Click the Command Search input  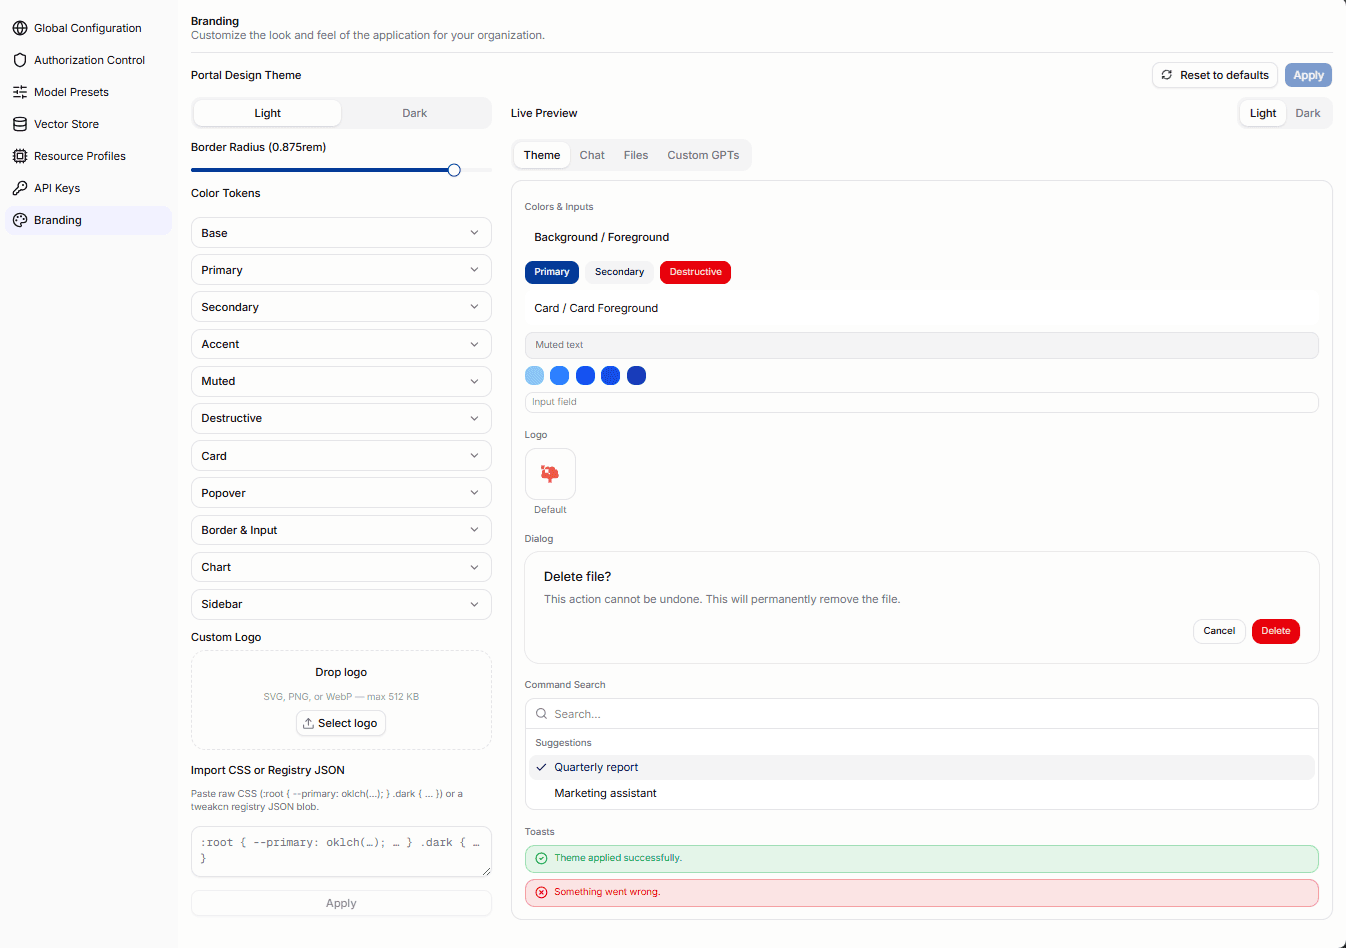click(x=921, y=714)
